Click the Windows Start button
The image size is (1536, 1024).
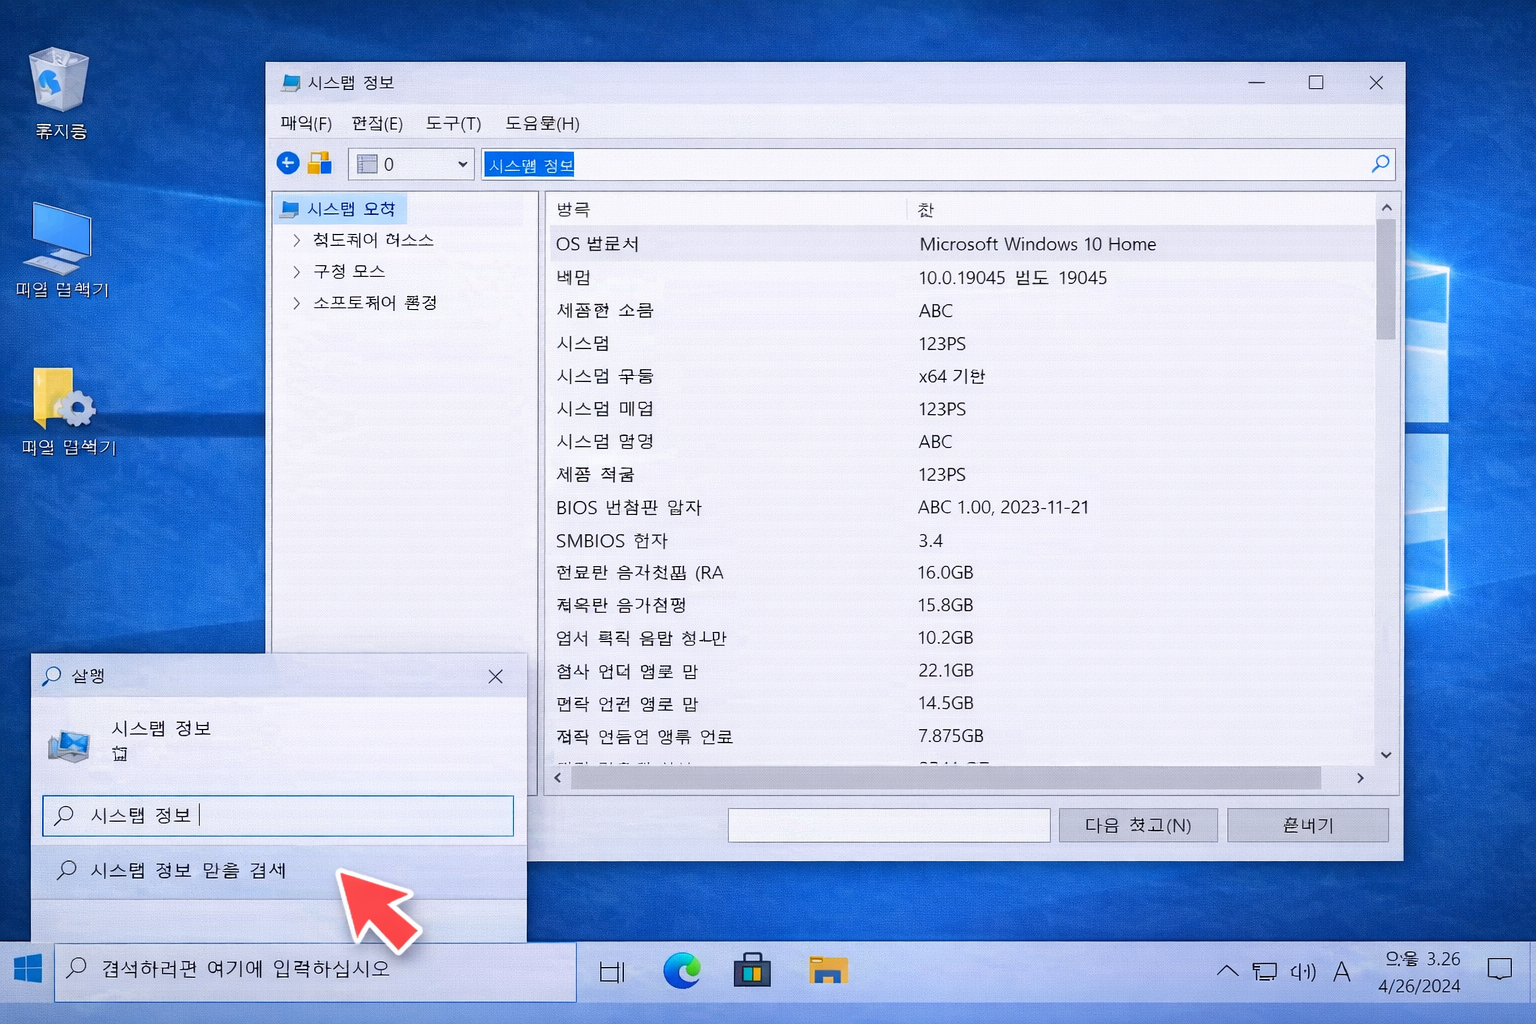pos(28,969)
